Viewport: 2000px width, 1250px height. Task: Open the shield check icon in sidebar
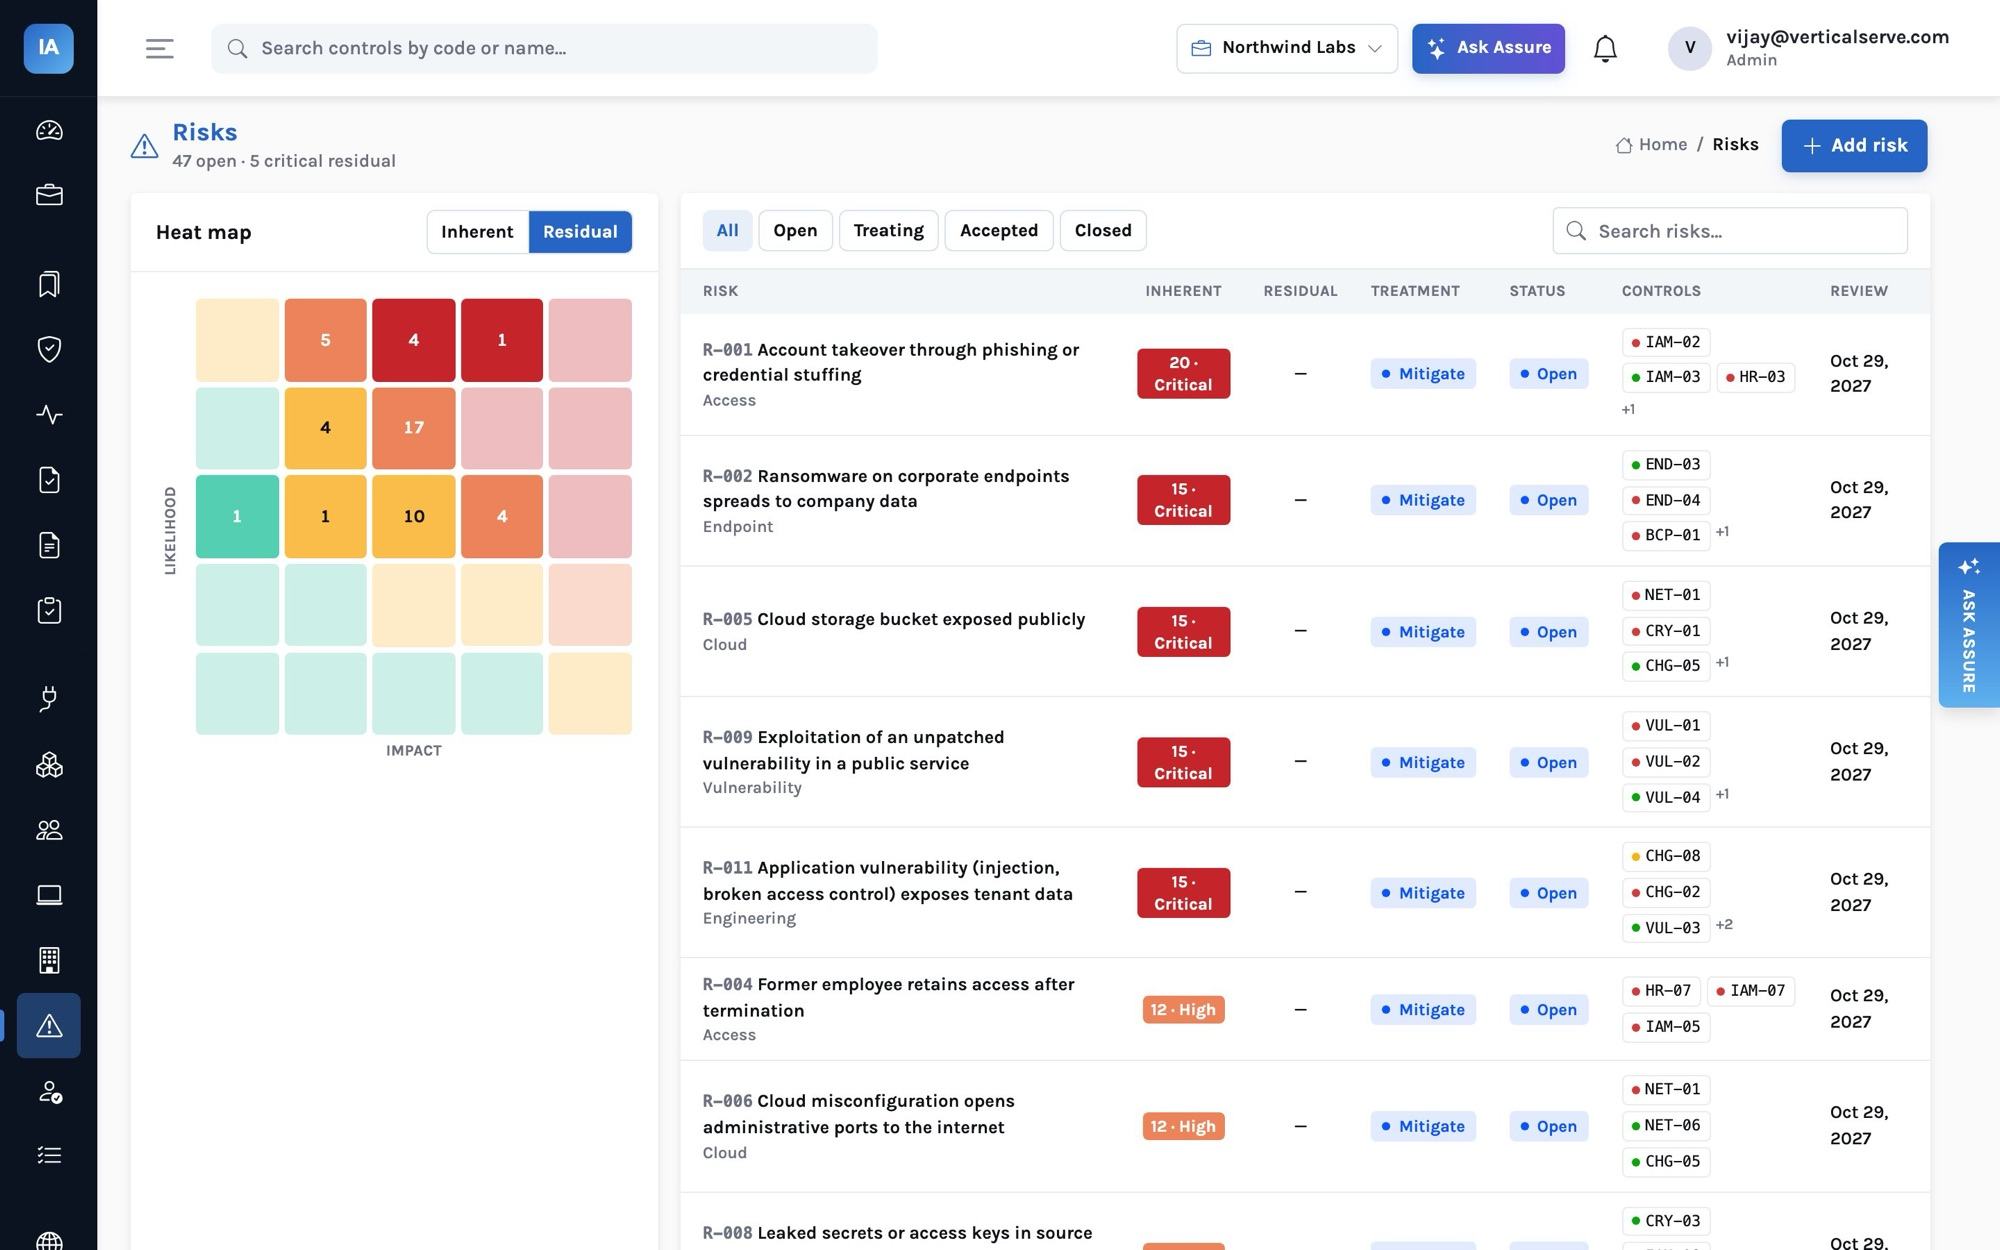click(49, 349)
